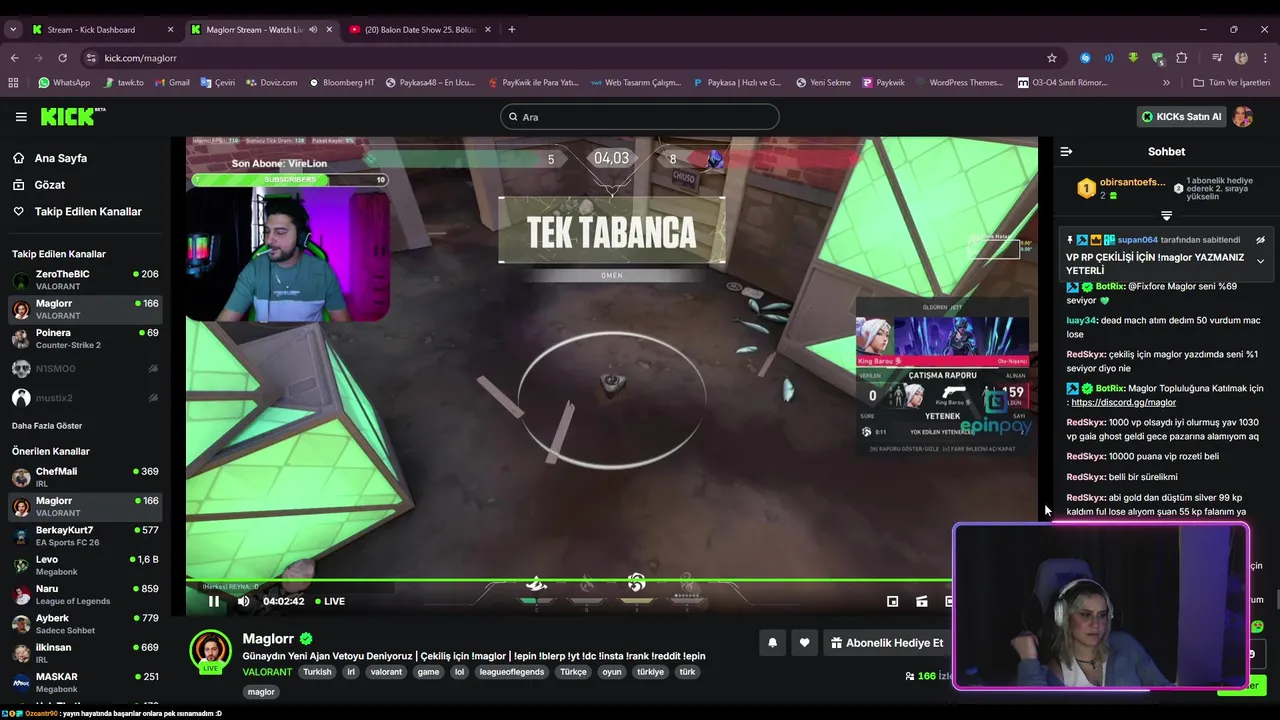Open Chrome three-dot menu
The height and width of the screenshot is (720, 1280).
point(1265,58)
